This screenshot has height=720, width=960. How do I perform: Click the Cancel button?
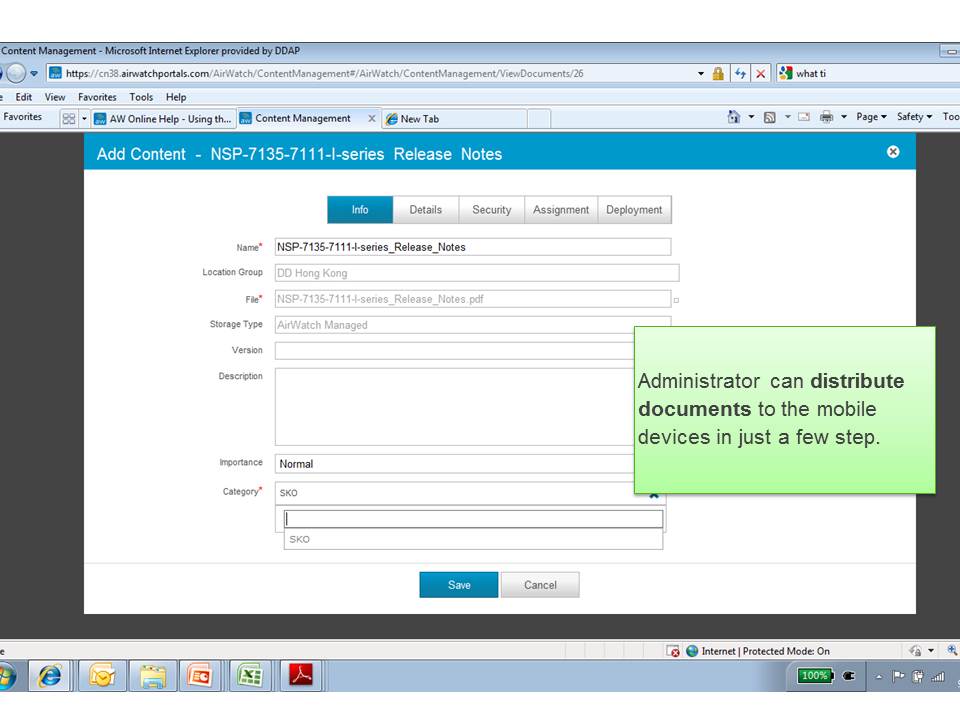pos(540,585)
